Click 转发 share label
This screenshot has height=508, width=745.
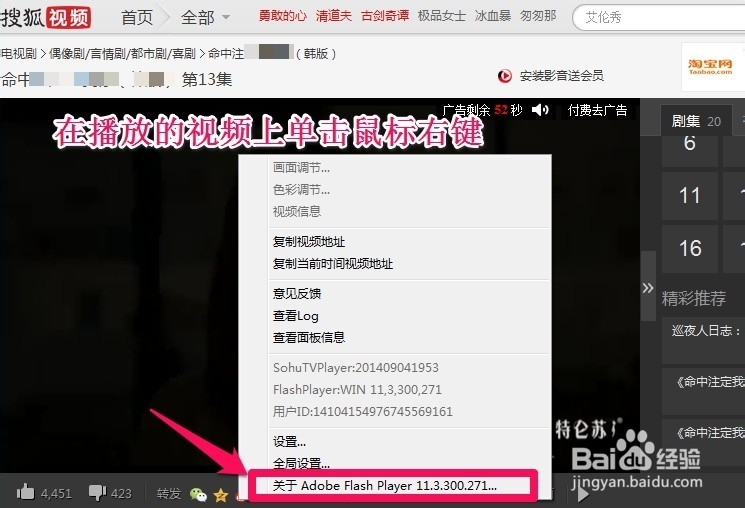[169, 494]
